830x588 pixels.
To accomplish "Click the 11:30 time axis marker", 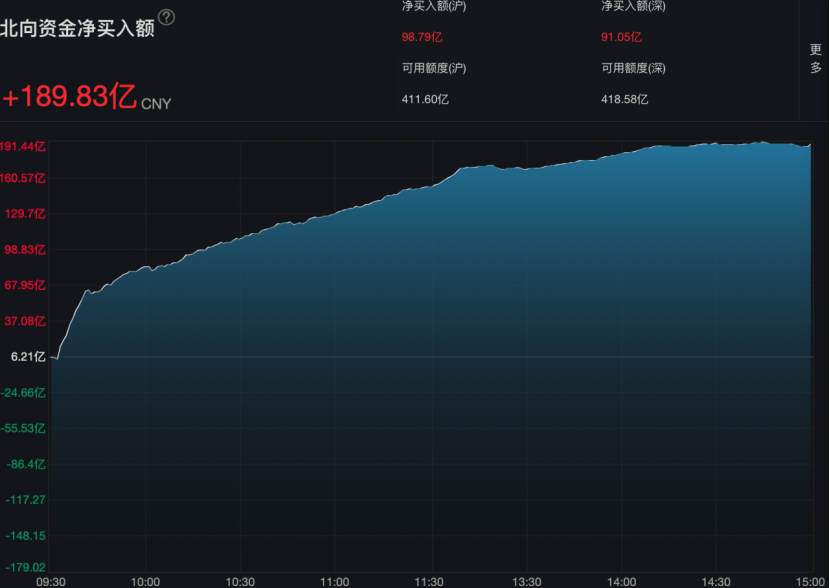I will pos(429,581).
